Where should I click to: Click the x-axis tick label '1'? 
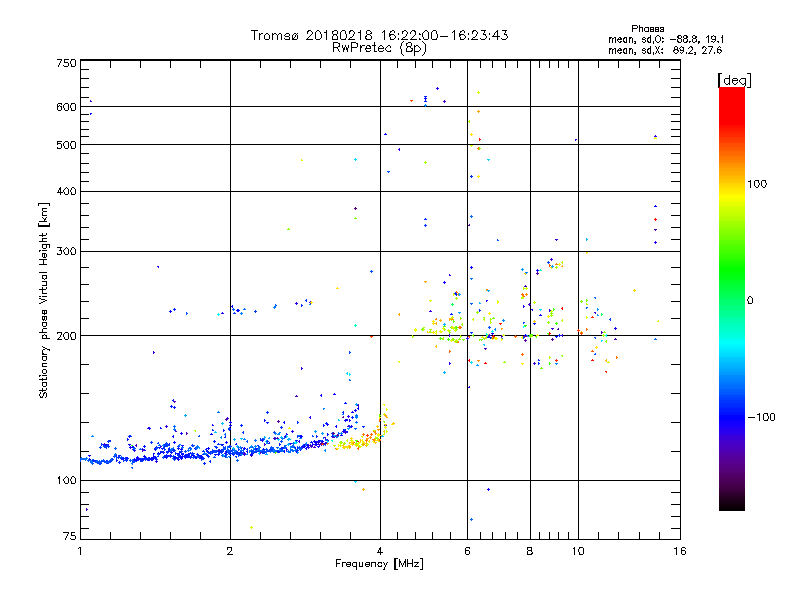tap(80, 551)
